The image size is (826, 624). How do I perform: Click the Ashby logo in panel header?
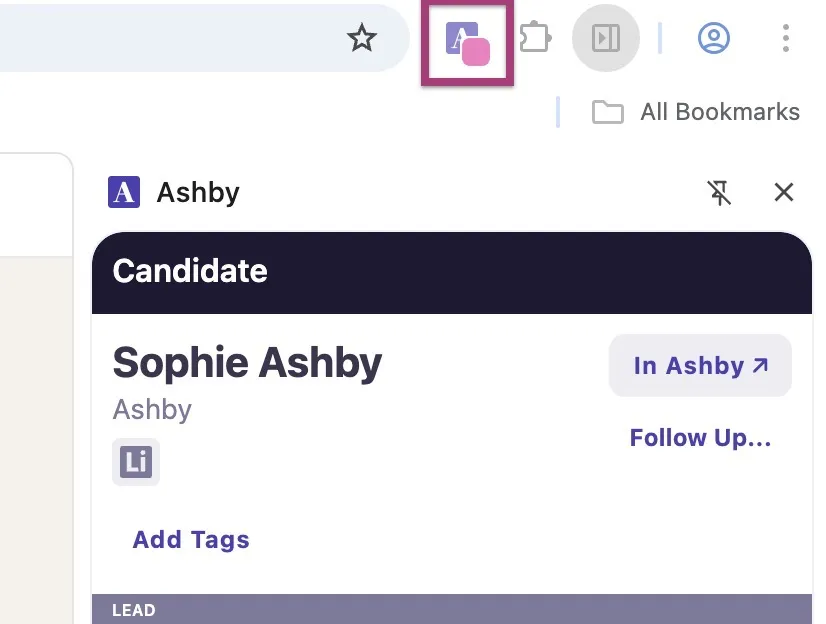(124, 192)
